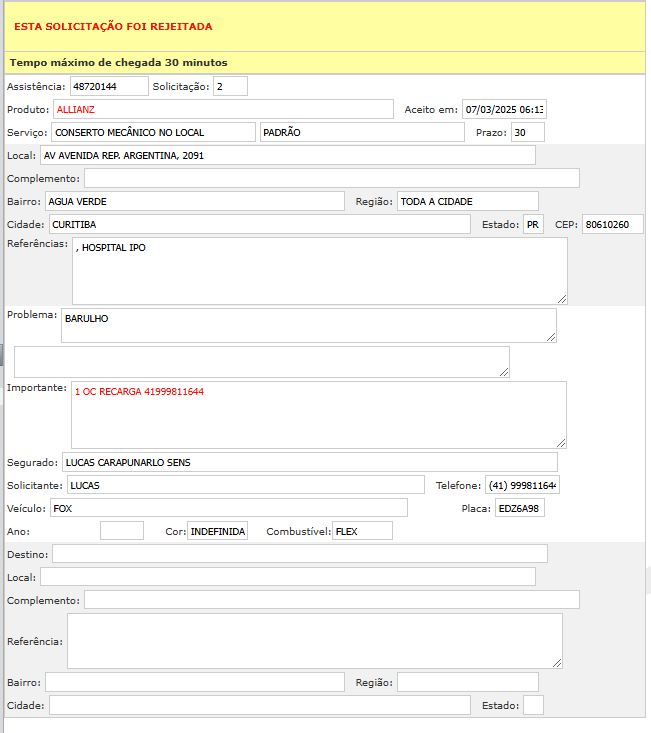
Task: Click the Telefone field
Action: point(522,485)
